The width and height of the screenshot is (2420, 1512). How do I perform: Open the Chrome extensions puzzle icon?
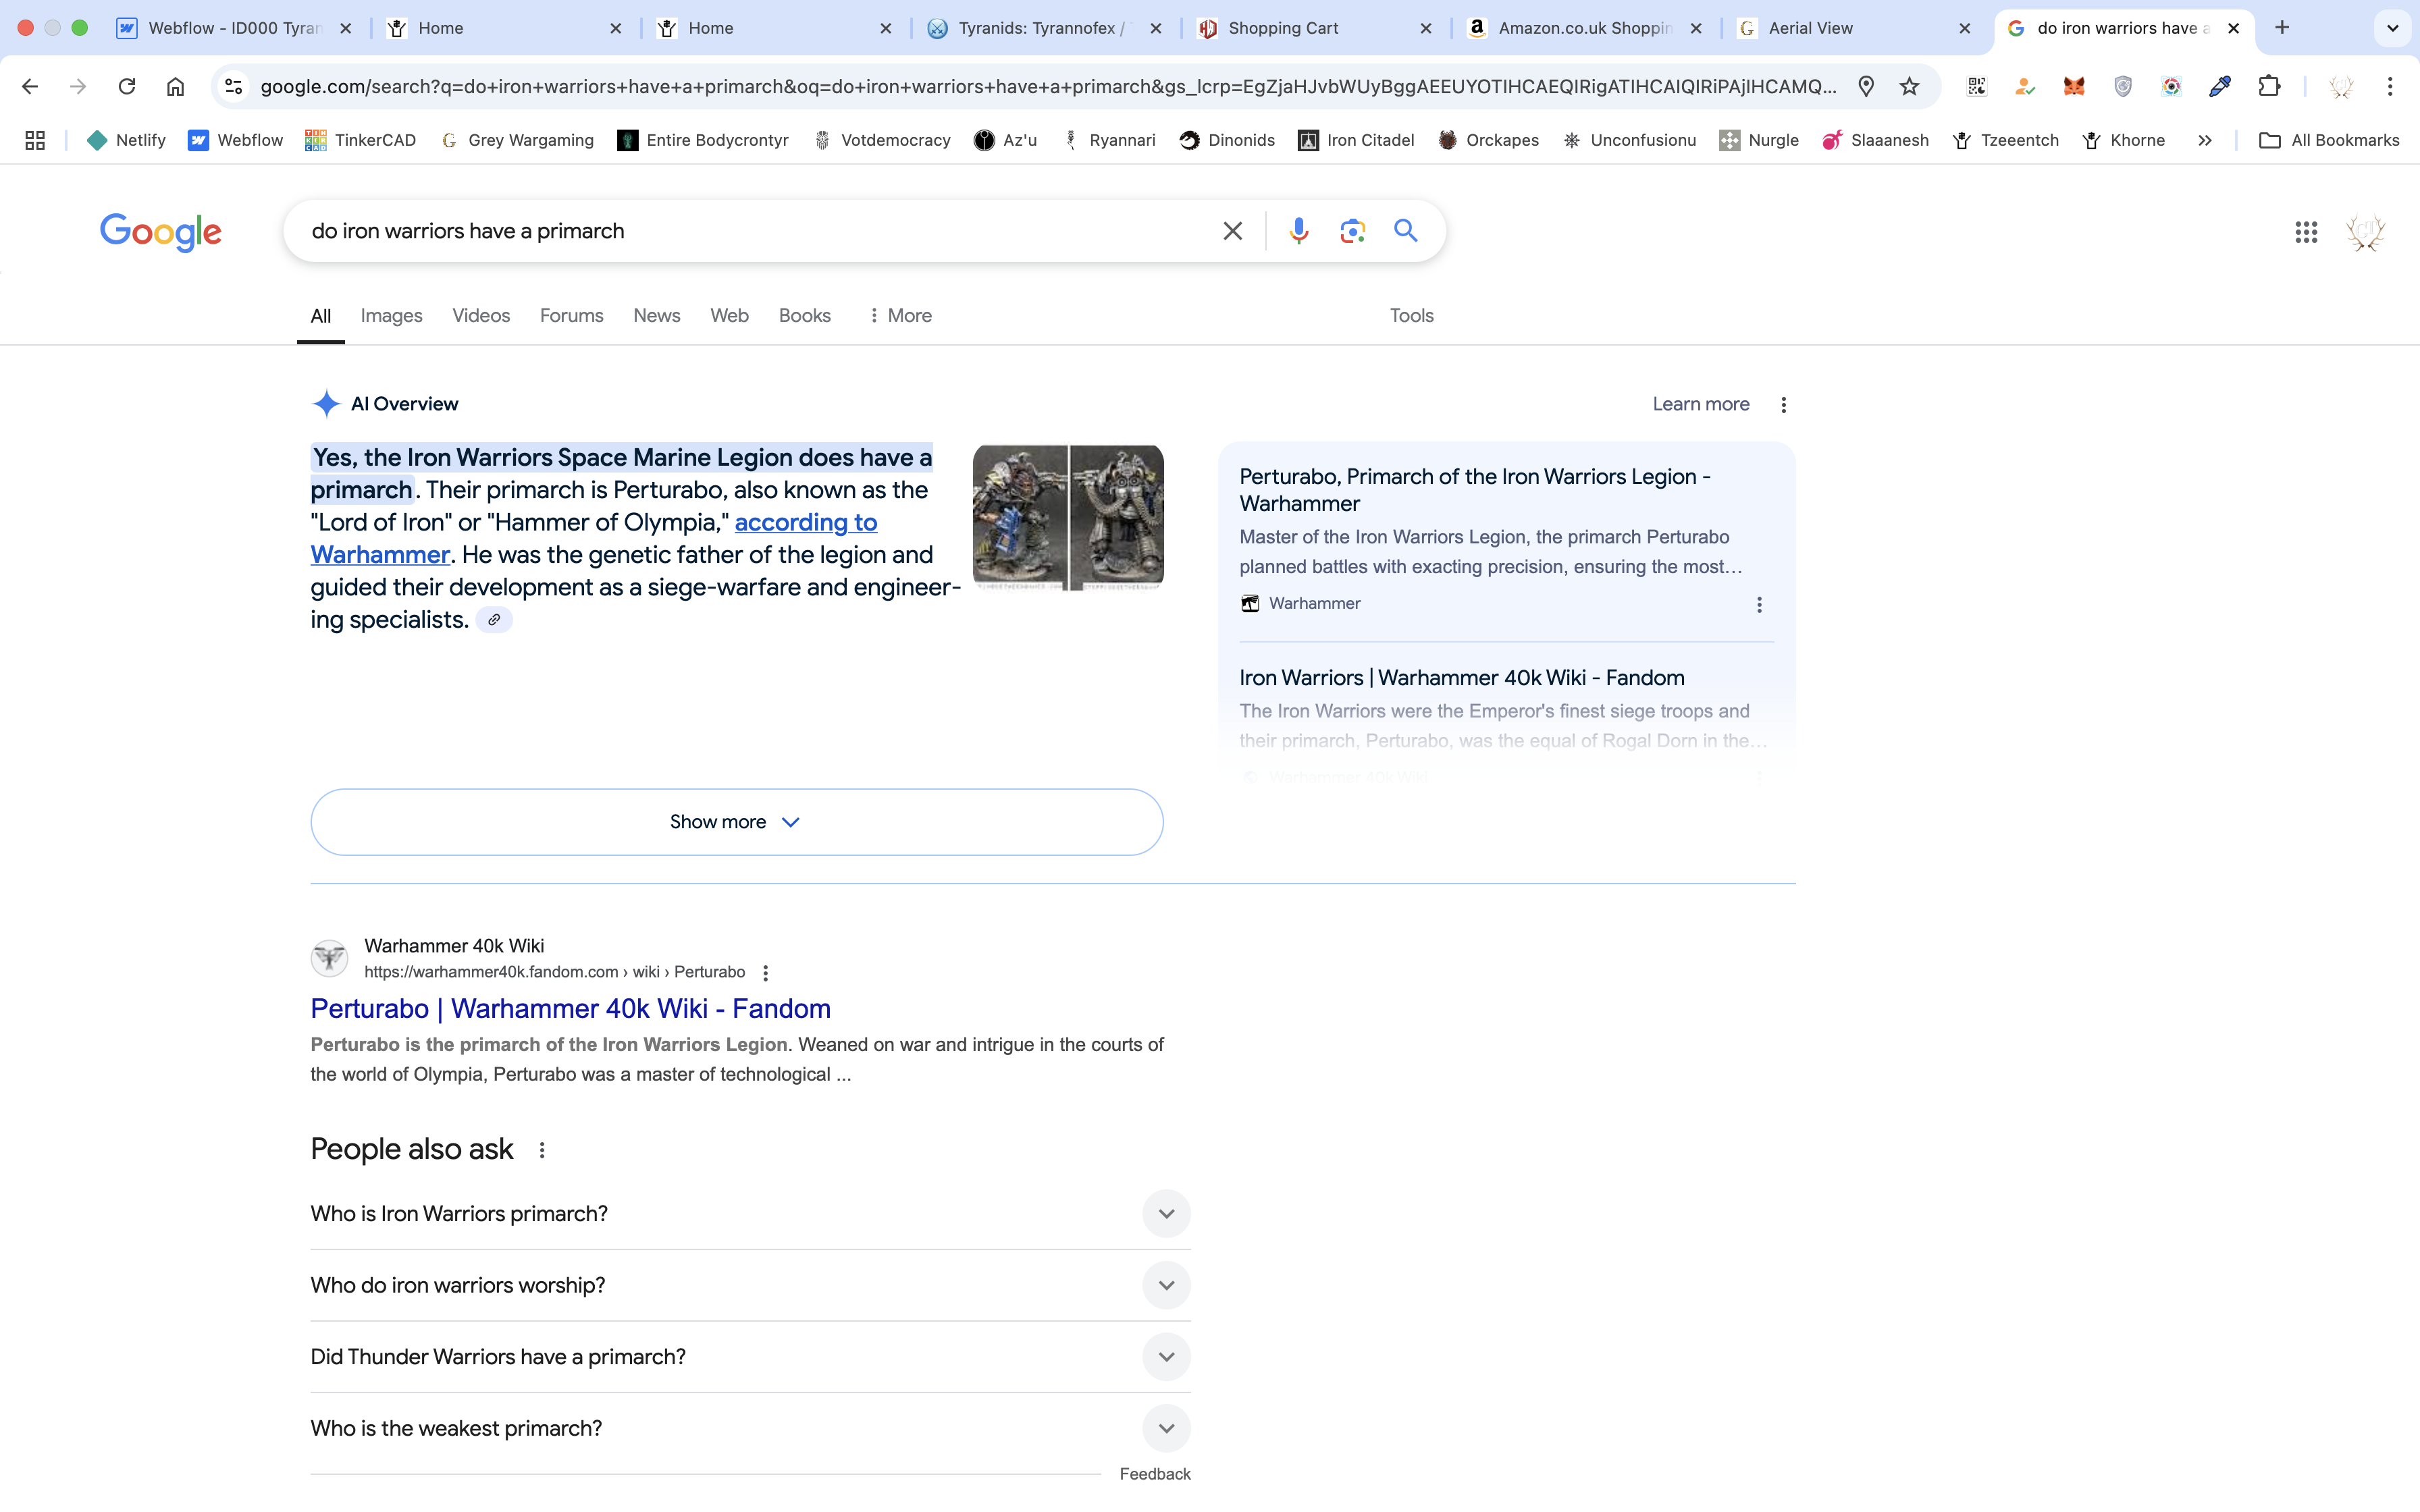coord(2269,86)
